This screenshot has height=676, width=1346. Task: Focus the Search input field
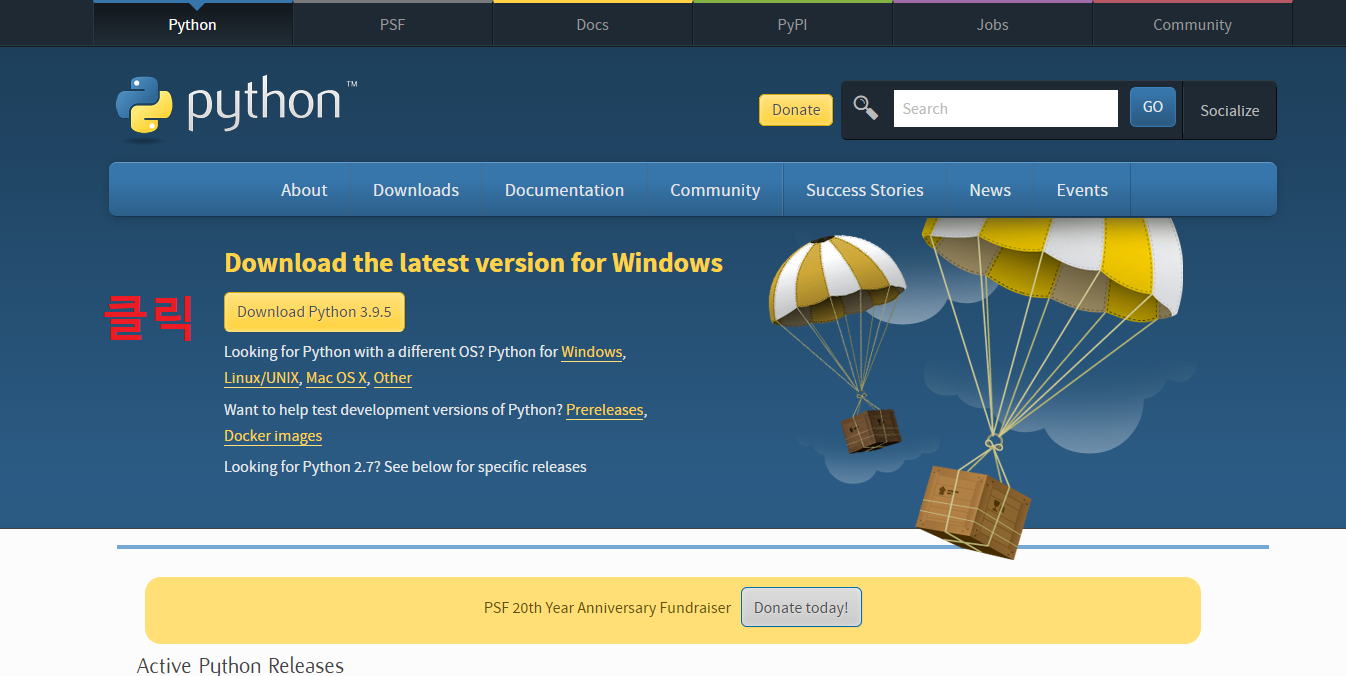point(1005,109)
